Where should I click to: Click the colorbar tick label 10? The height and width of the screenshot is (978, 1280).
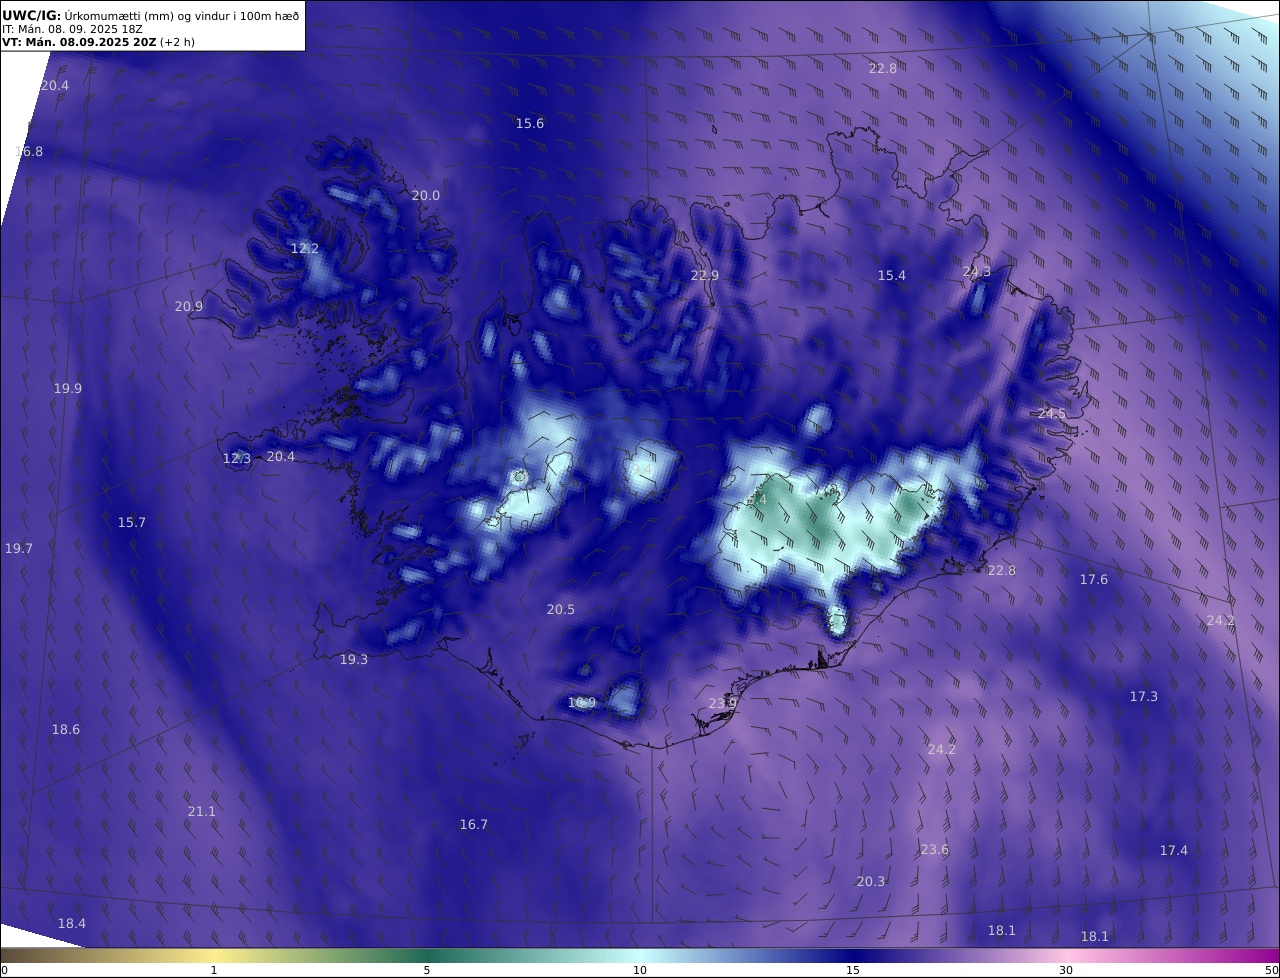point(640,970)
